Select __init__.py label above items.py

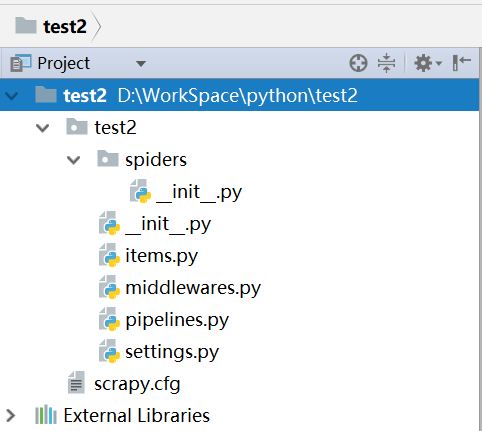pyautogui.click(x=168, y=224)
